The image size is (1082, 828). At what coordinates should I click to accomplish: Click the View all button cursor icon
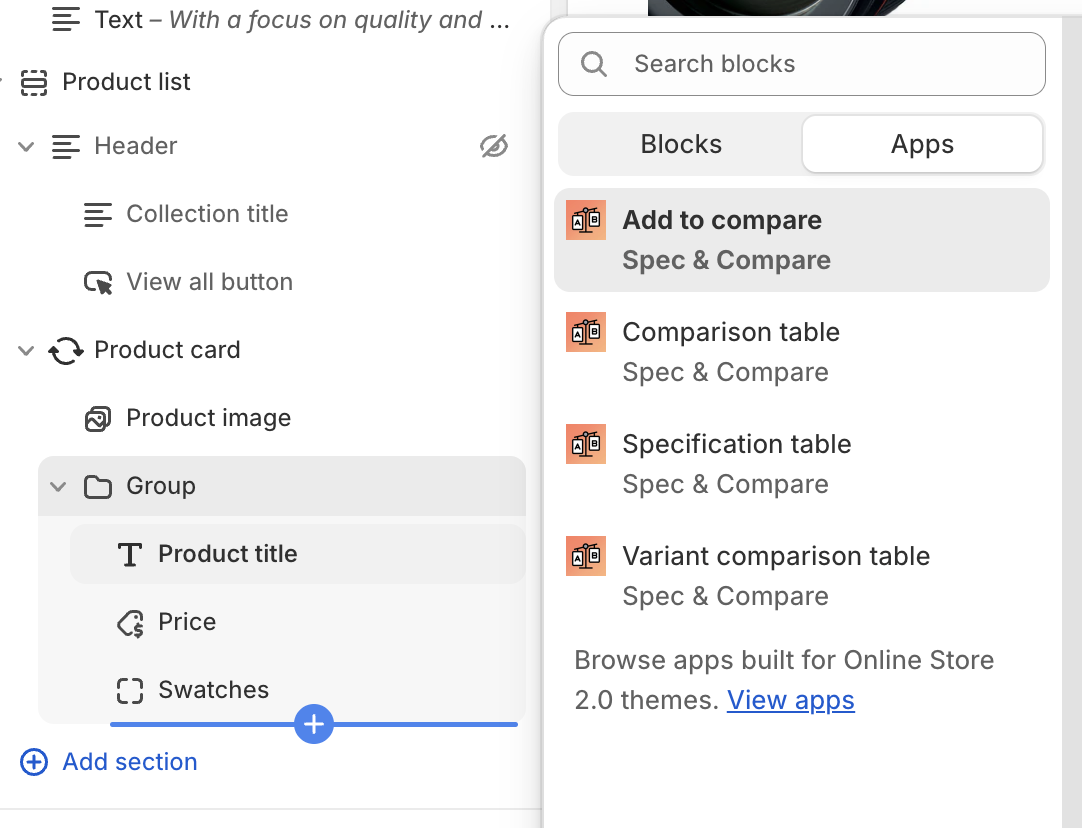point(97,282)
